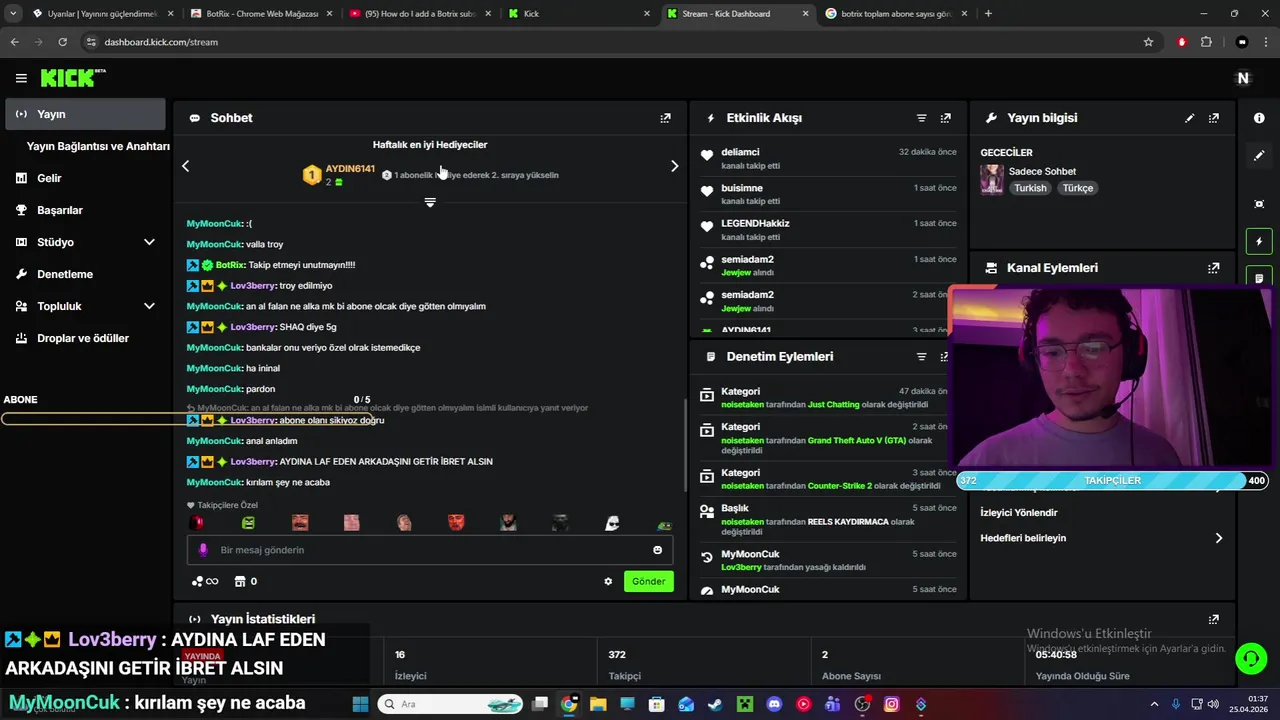Open BotRix user in chat

click(230, 265)
